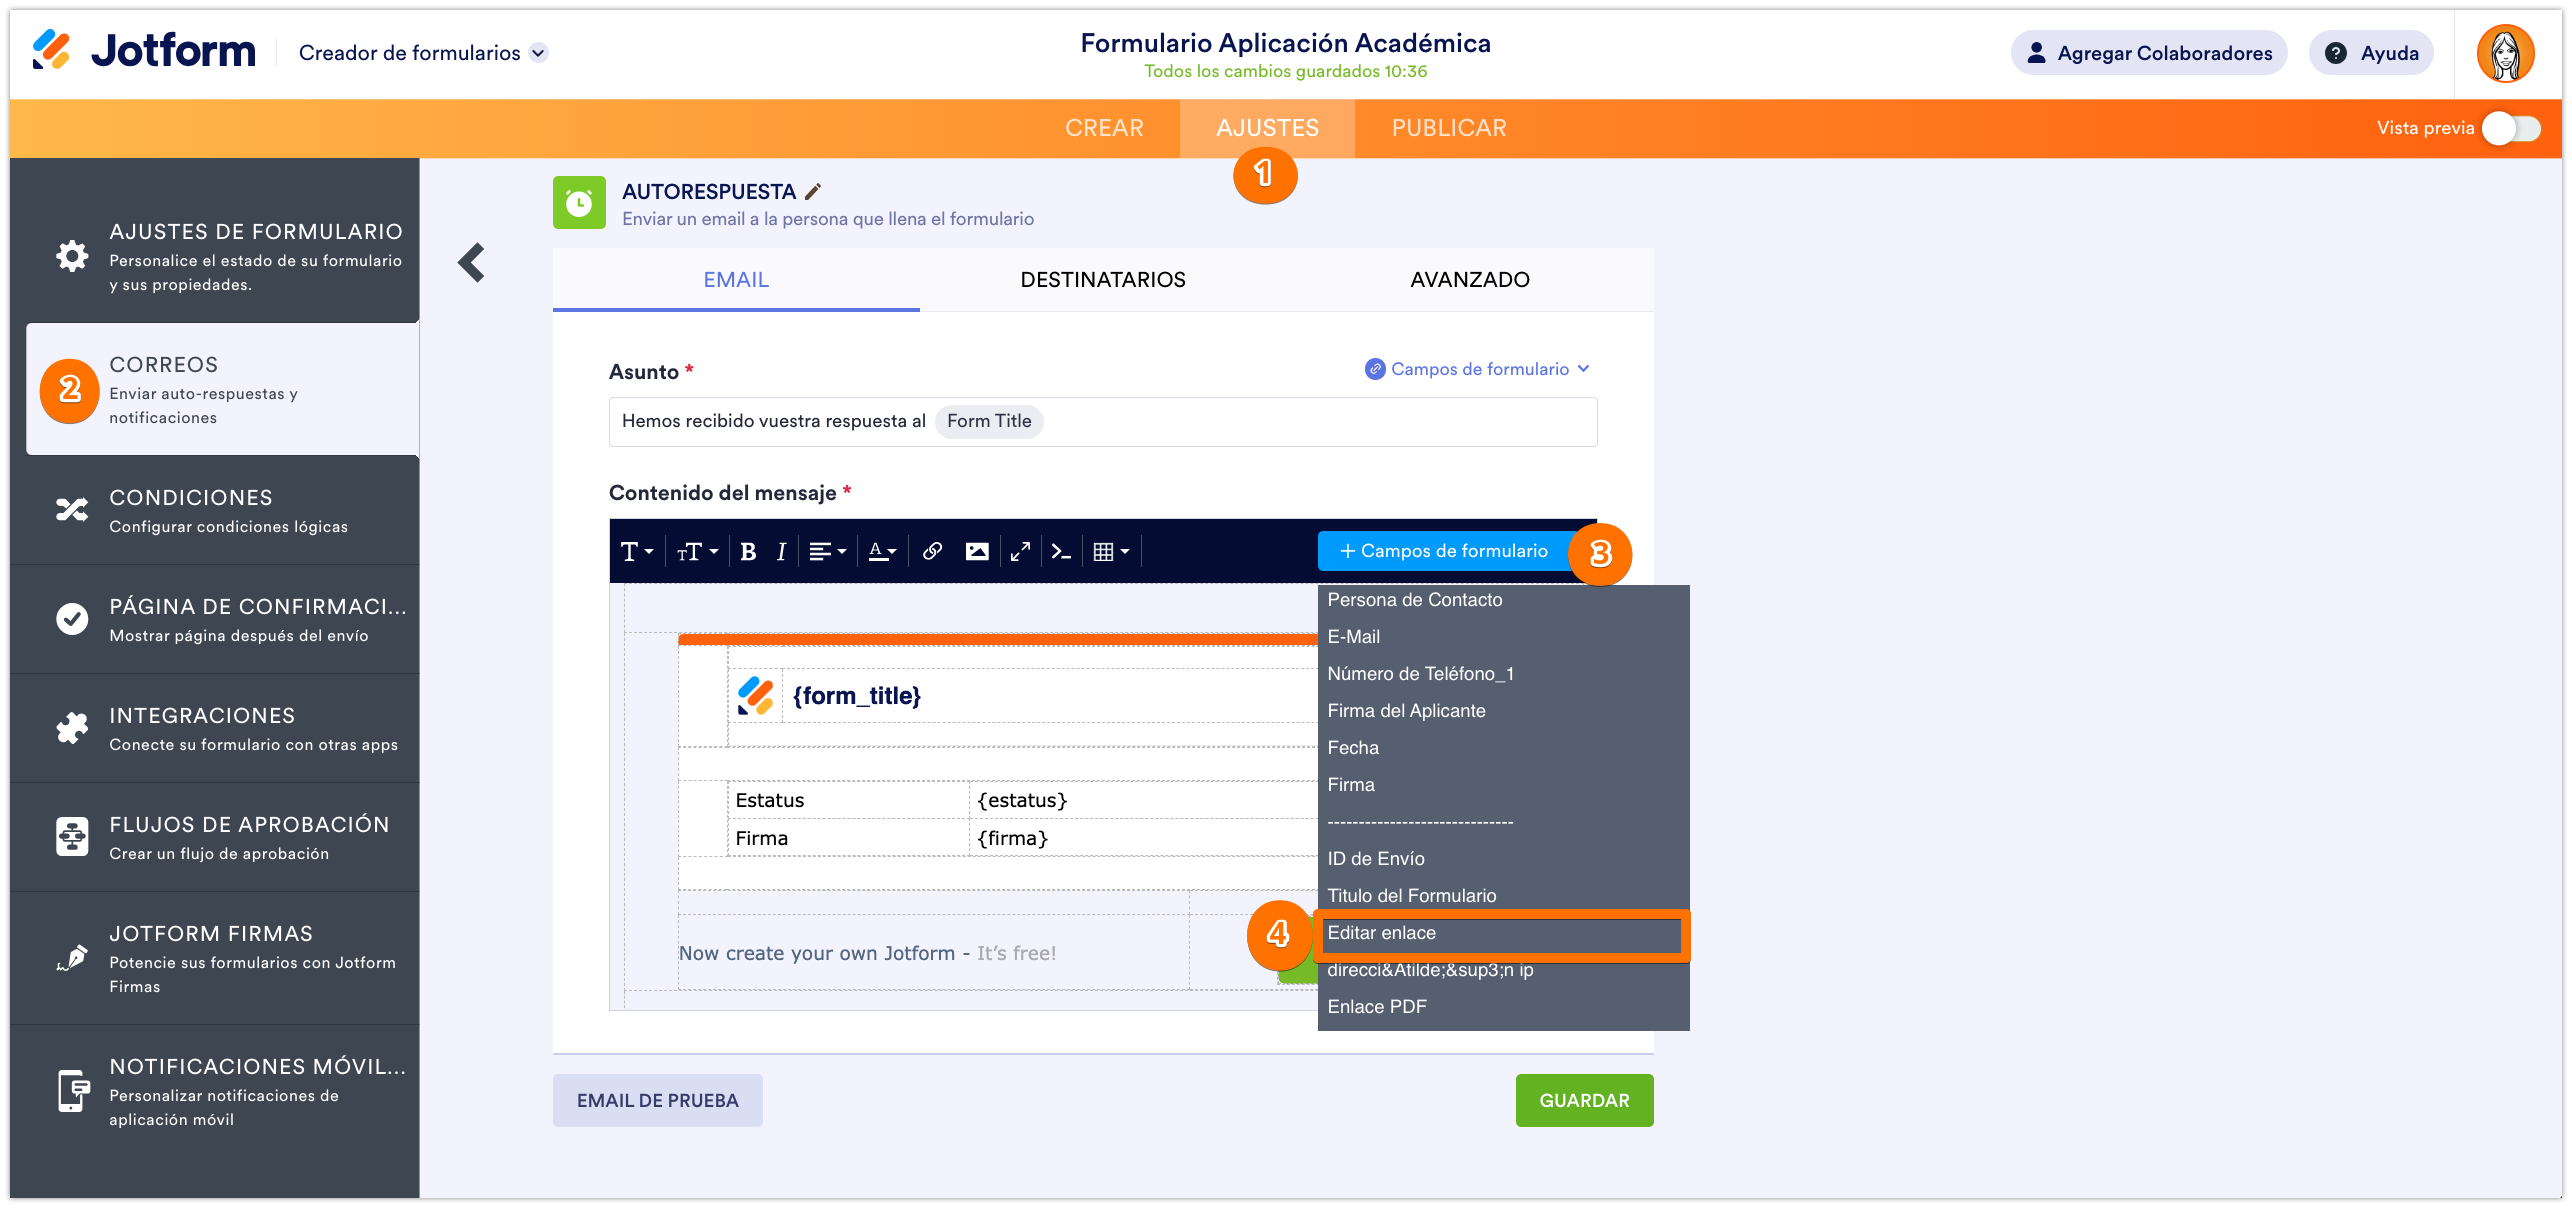Click the Guardar button
The height and width of the screenshot is (1208, 2572).
pos(1583,1100)
